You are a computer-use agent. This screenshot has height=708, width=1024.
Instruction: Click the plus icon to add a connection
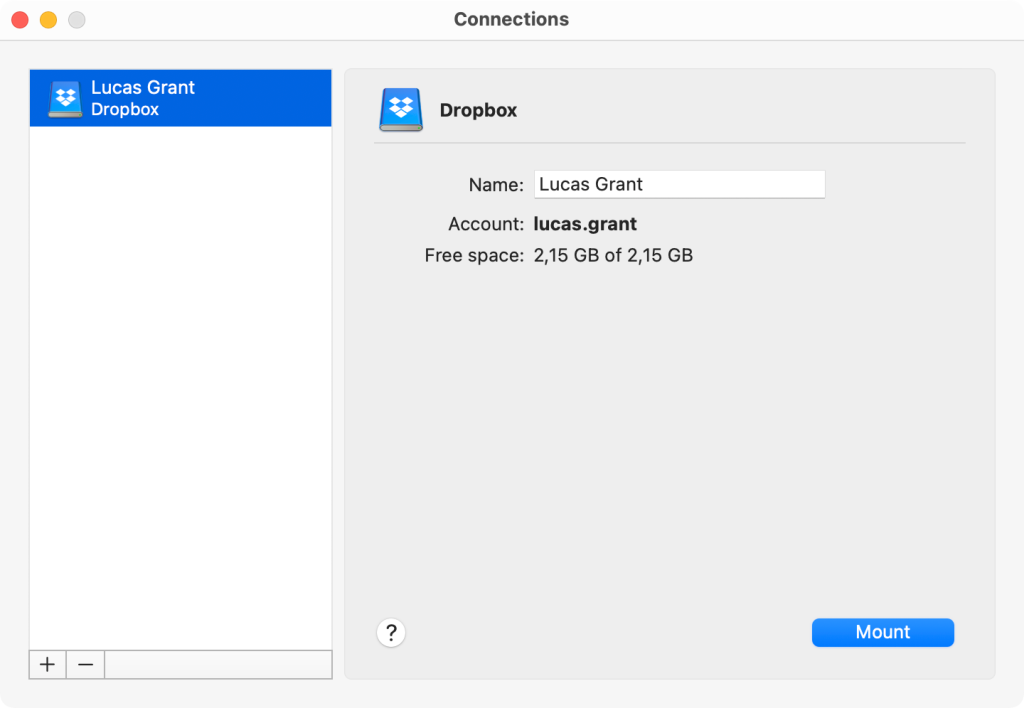pos(46,664)
